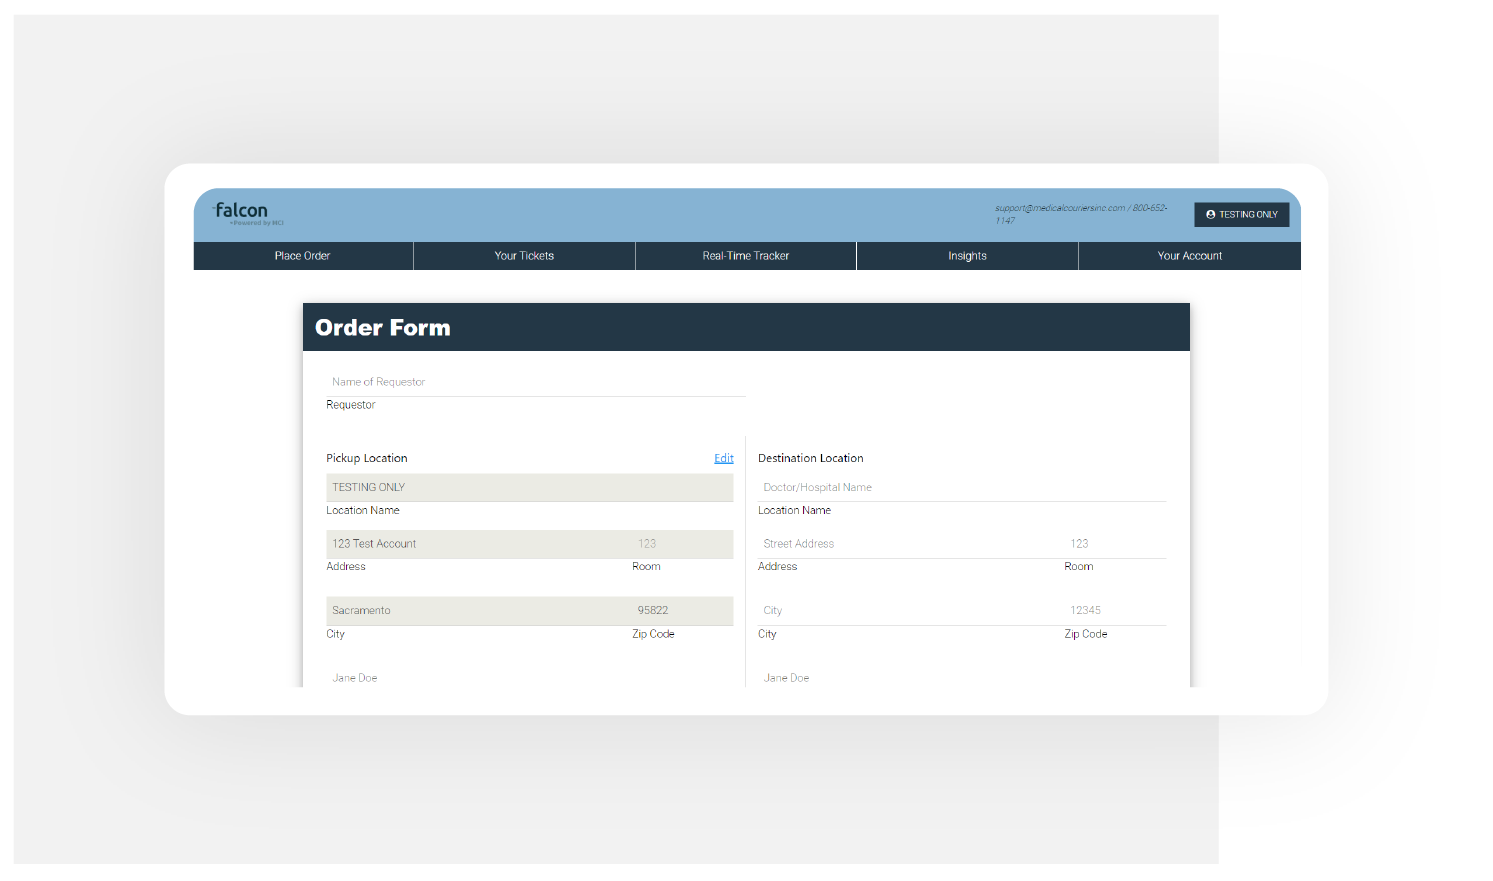Open the Place Order tab
The width and height of the screenshot is (1493, 881).
[303, 256]
